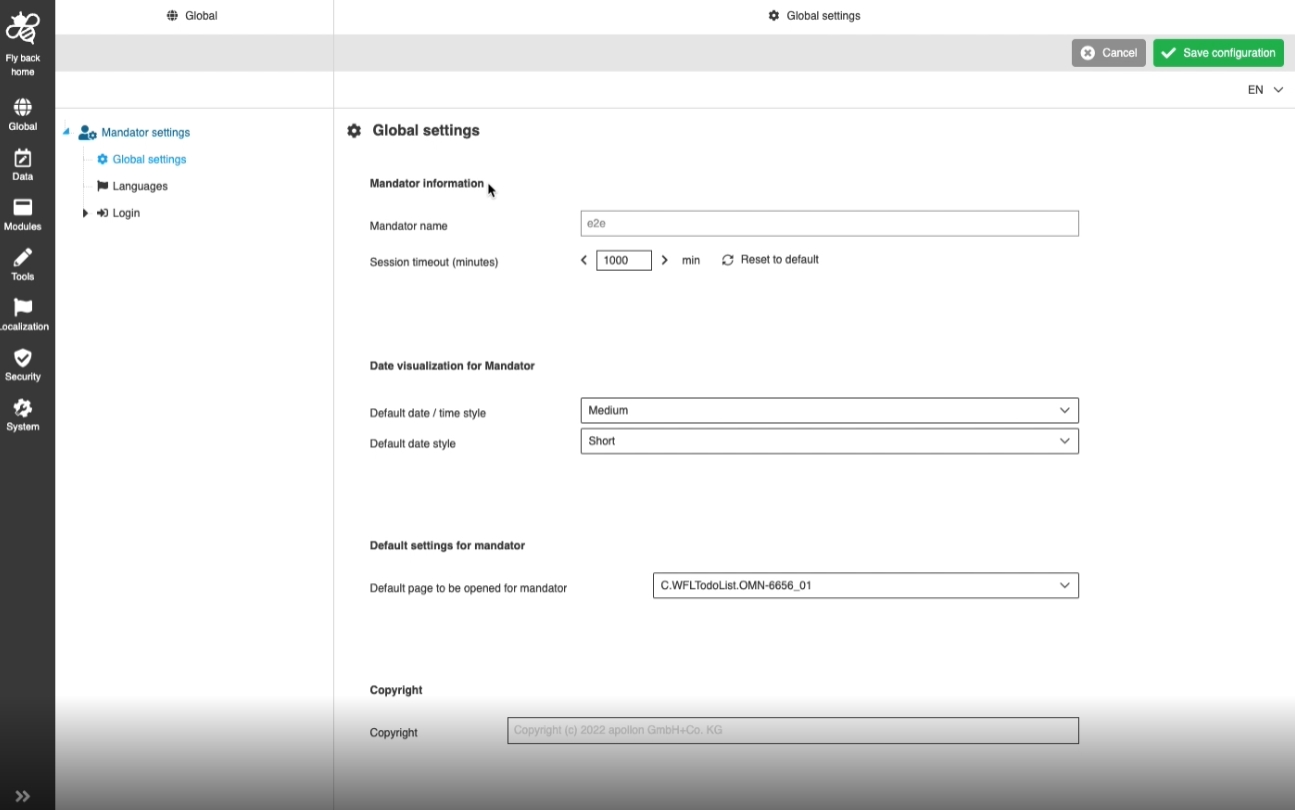Open the System gear icon in sidebar
Screen dimensions: 1295x810
pos(22,408)
